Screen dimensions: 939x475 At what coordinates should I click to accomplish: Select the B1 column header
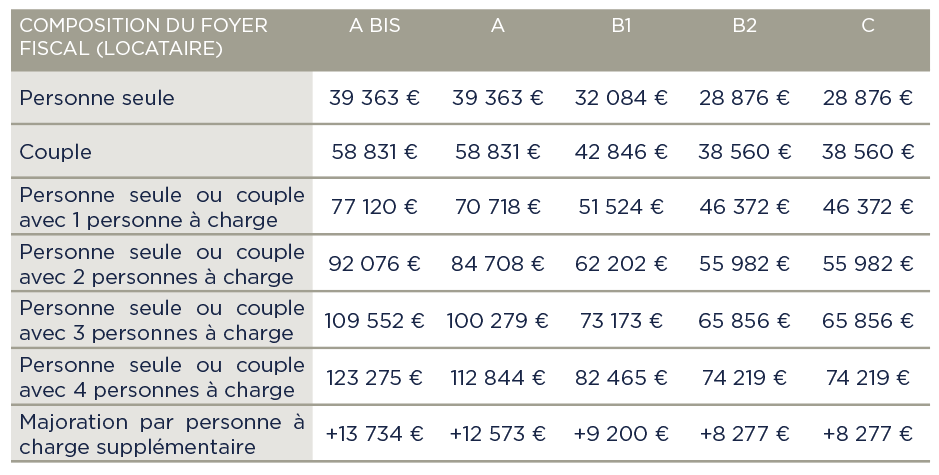(621, 27)
